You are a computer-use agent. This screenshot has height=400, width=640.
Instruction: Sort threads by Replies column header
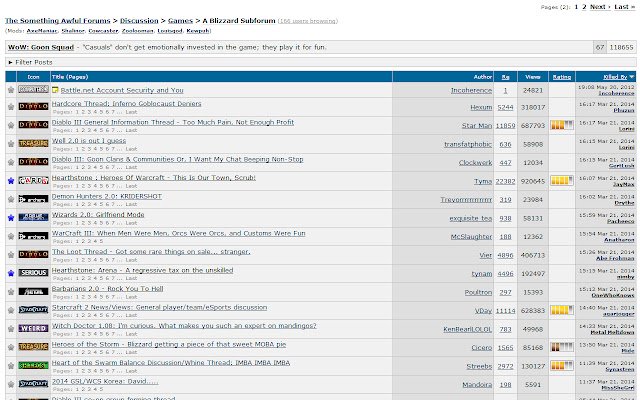[x=505, y=77]
